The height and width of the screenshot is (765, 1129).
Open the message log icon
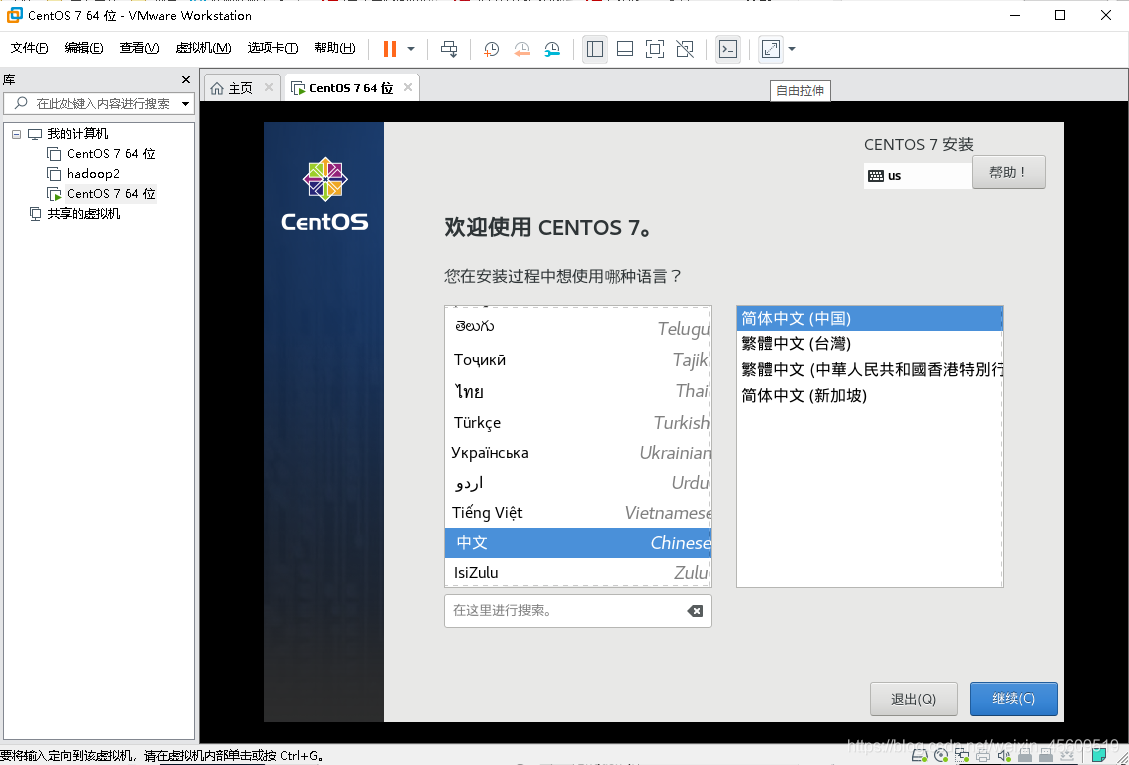point(1099,755)
